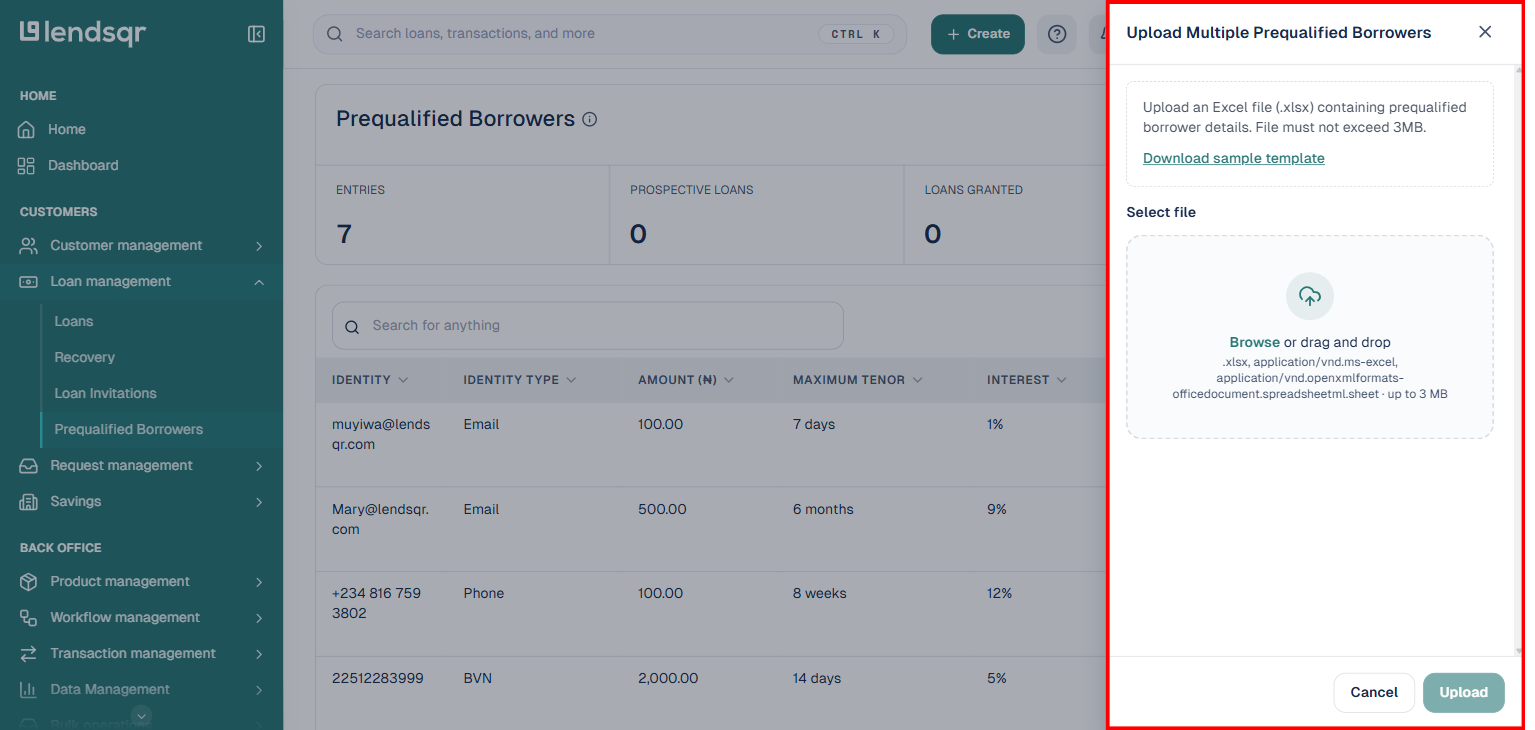This screenshot has height=730, width=1535.
Task: Click the Request management inbox icon
Action: tap(29, 465)
